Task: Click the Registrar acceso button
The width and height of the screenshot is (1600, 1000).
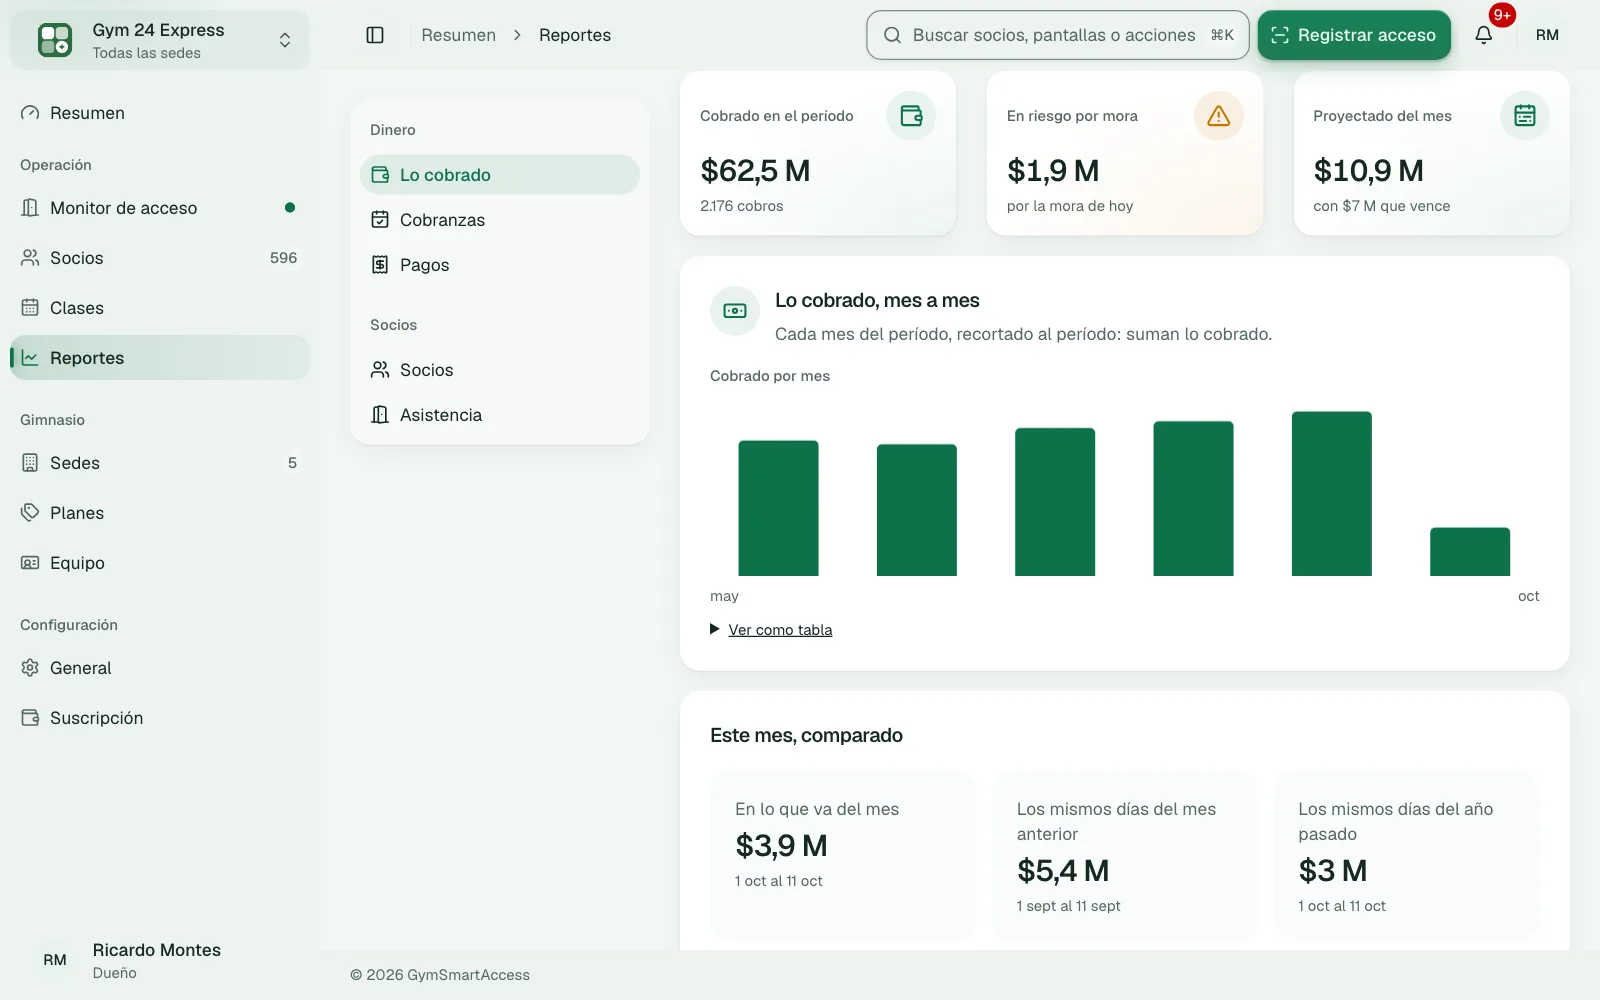Action: [x=1354, y=35]
